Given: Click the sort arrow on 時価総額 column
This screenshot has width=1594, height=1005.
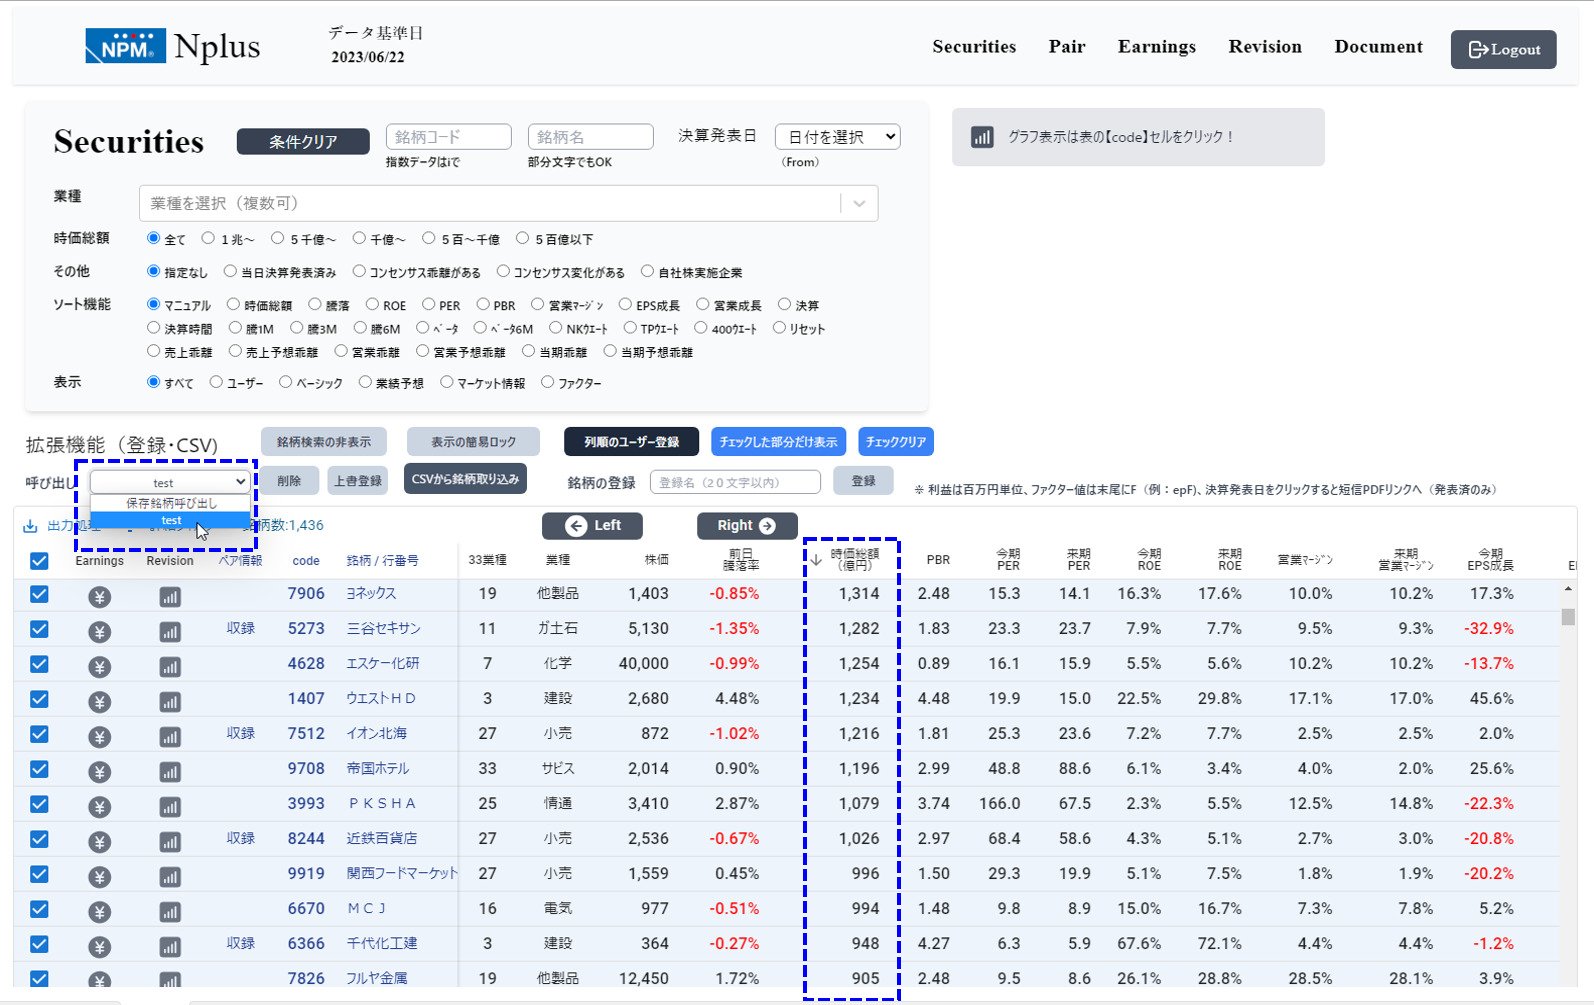Looking at the screenshot, I should (816, 560).
